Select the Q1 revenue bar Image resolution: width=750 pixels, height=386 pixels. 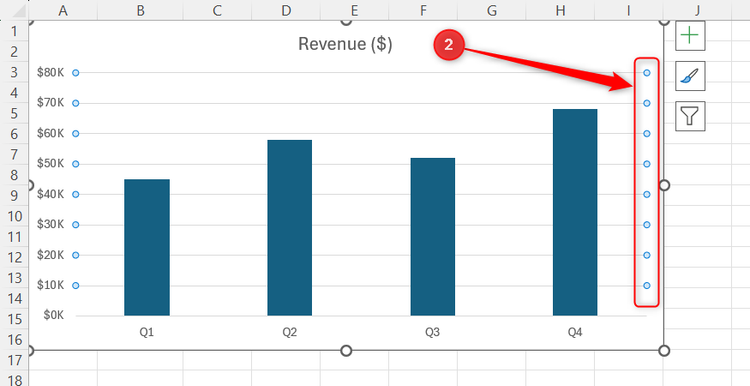coord(147,247)
